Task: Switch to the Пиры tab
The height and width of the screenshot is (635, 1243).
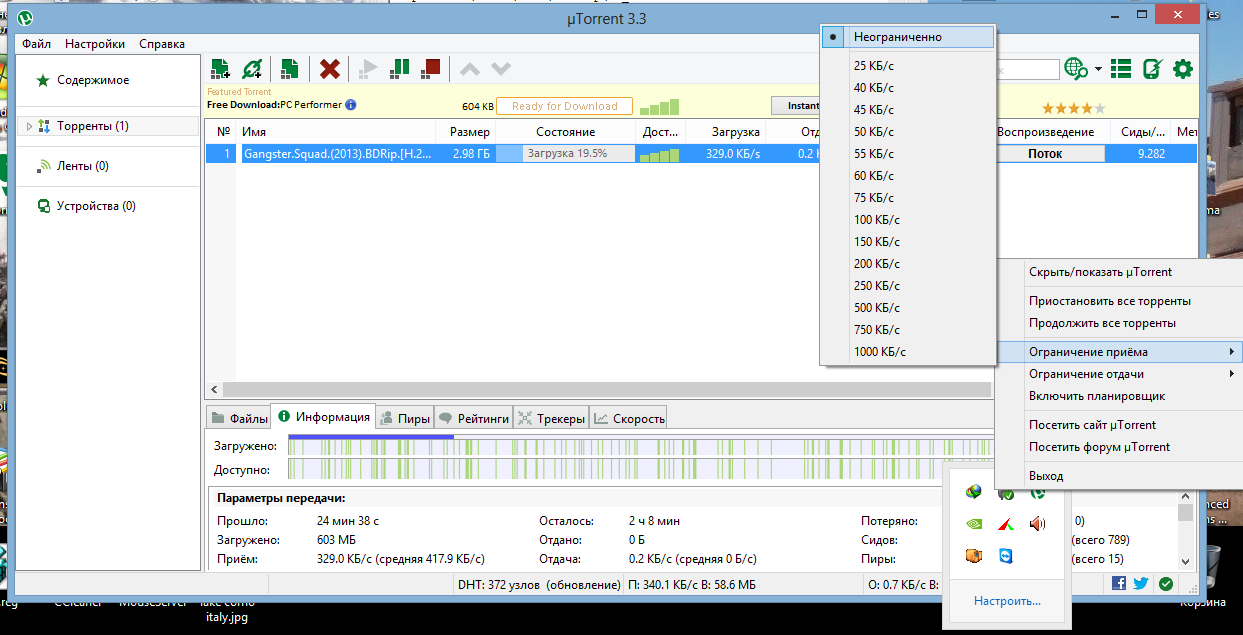Action: pos(404,418)
